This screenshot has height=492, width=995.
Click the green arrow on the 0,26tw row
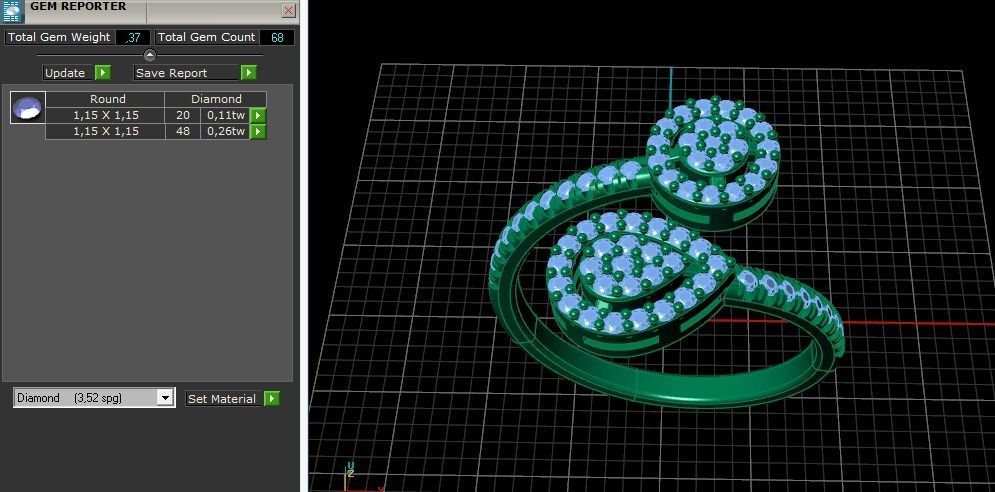[258, 132]
